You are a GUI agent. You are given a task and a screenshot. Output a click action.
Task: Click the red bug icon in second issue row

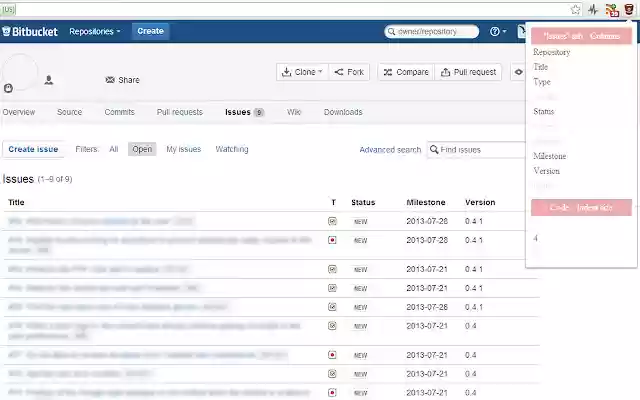(x=332, y=240)
